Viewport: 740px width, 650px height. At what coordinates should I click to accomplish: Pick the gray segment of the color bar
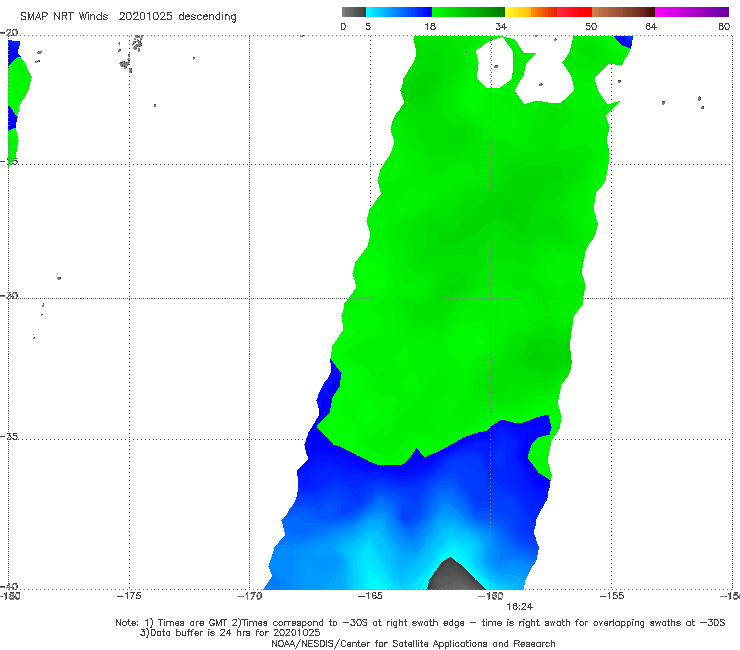(x=354, y=12)
